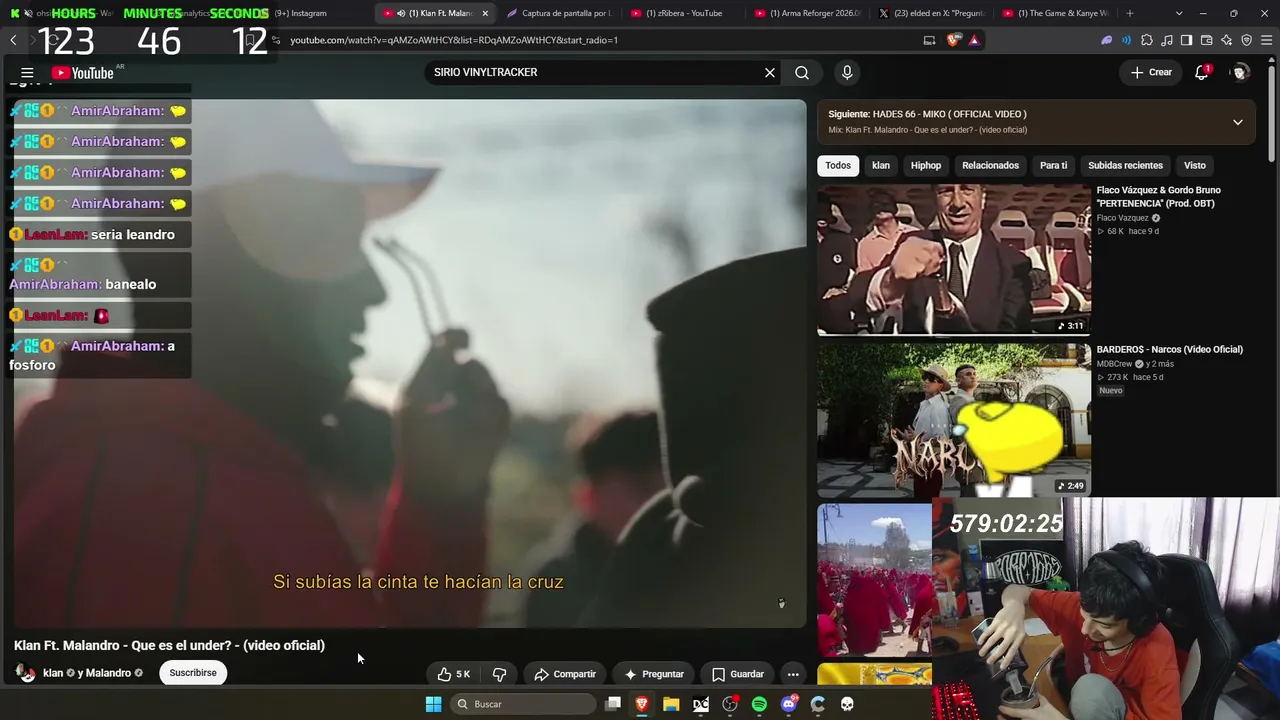The height and width of the screenshot is (720, 1280).
Task: Open the Windows Start menu
Action: (x=433, y=704)
